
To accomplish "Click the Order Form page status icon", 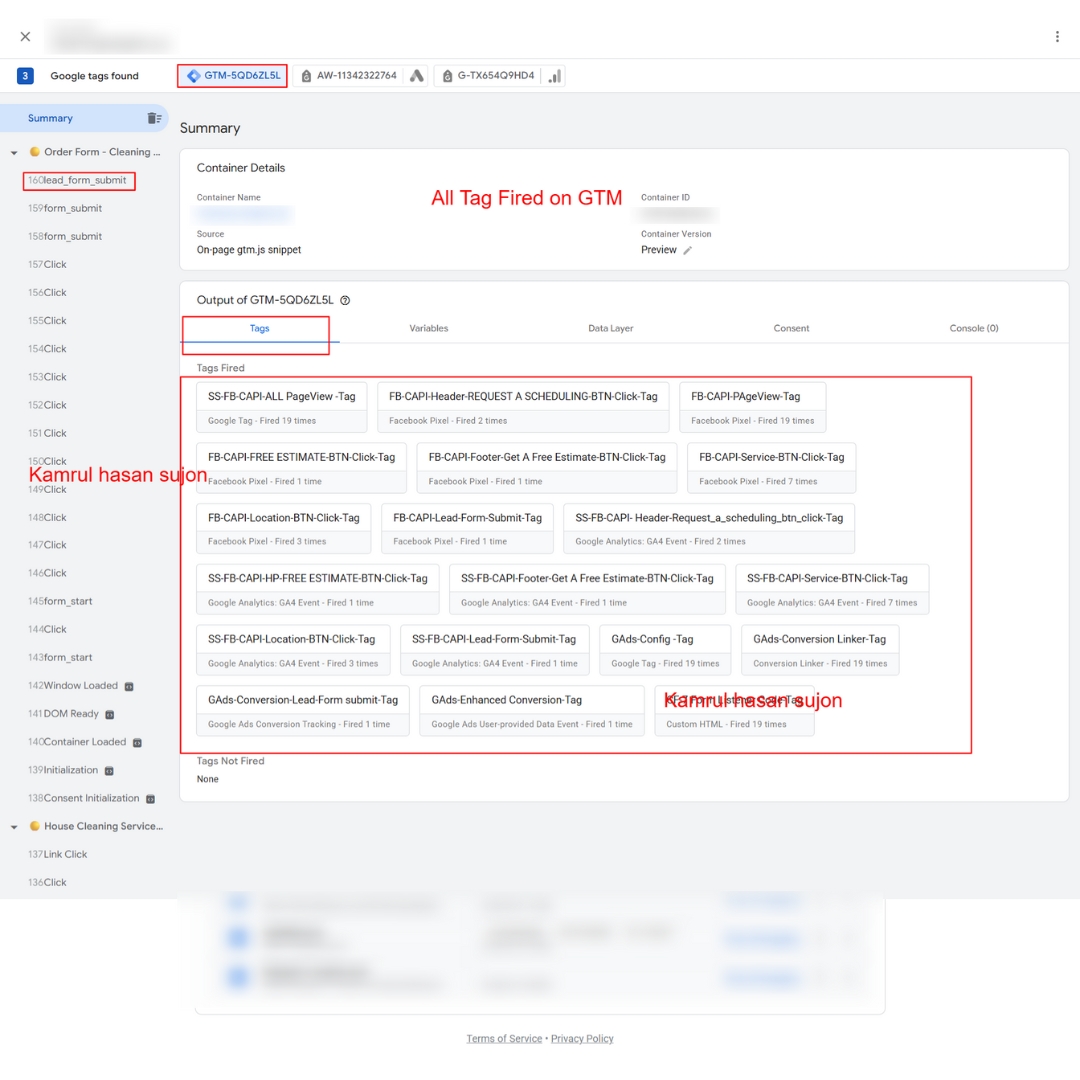I will click(34, 152).
